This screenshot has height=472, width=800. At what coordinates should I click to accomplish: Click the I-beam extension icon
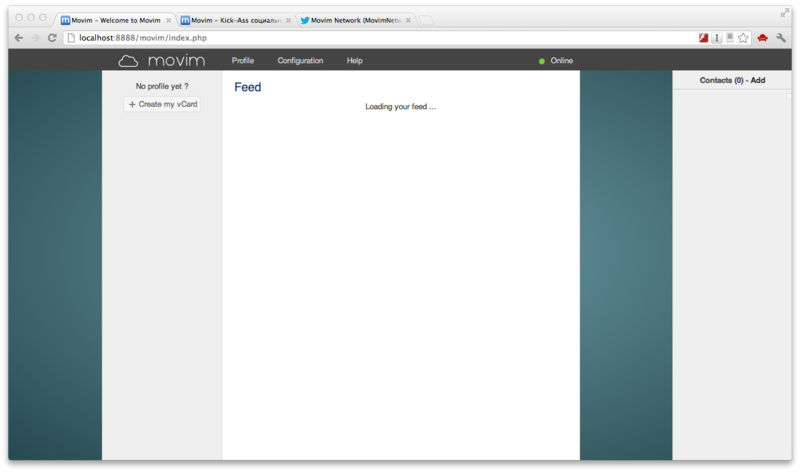tap(717, 38)
